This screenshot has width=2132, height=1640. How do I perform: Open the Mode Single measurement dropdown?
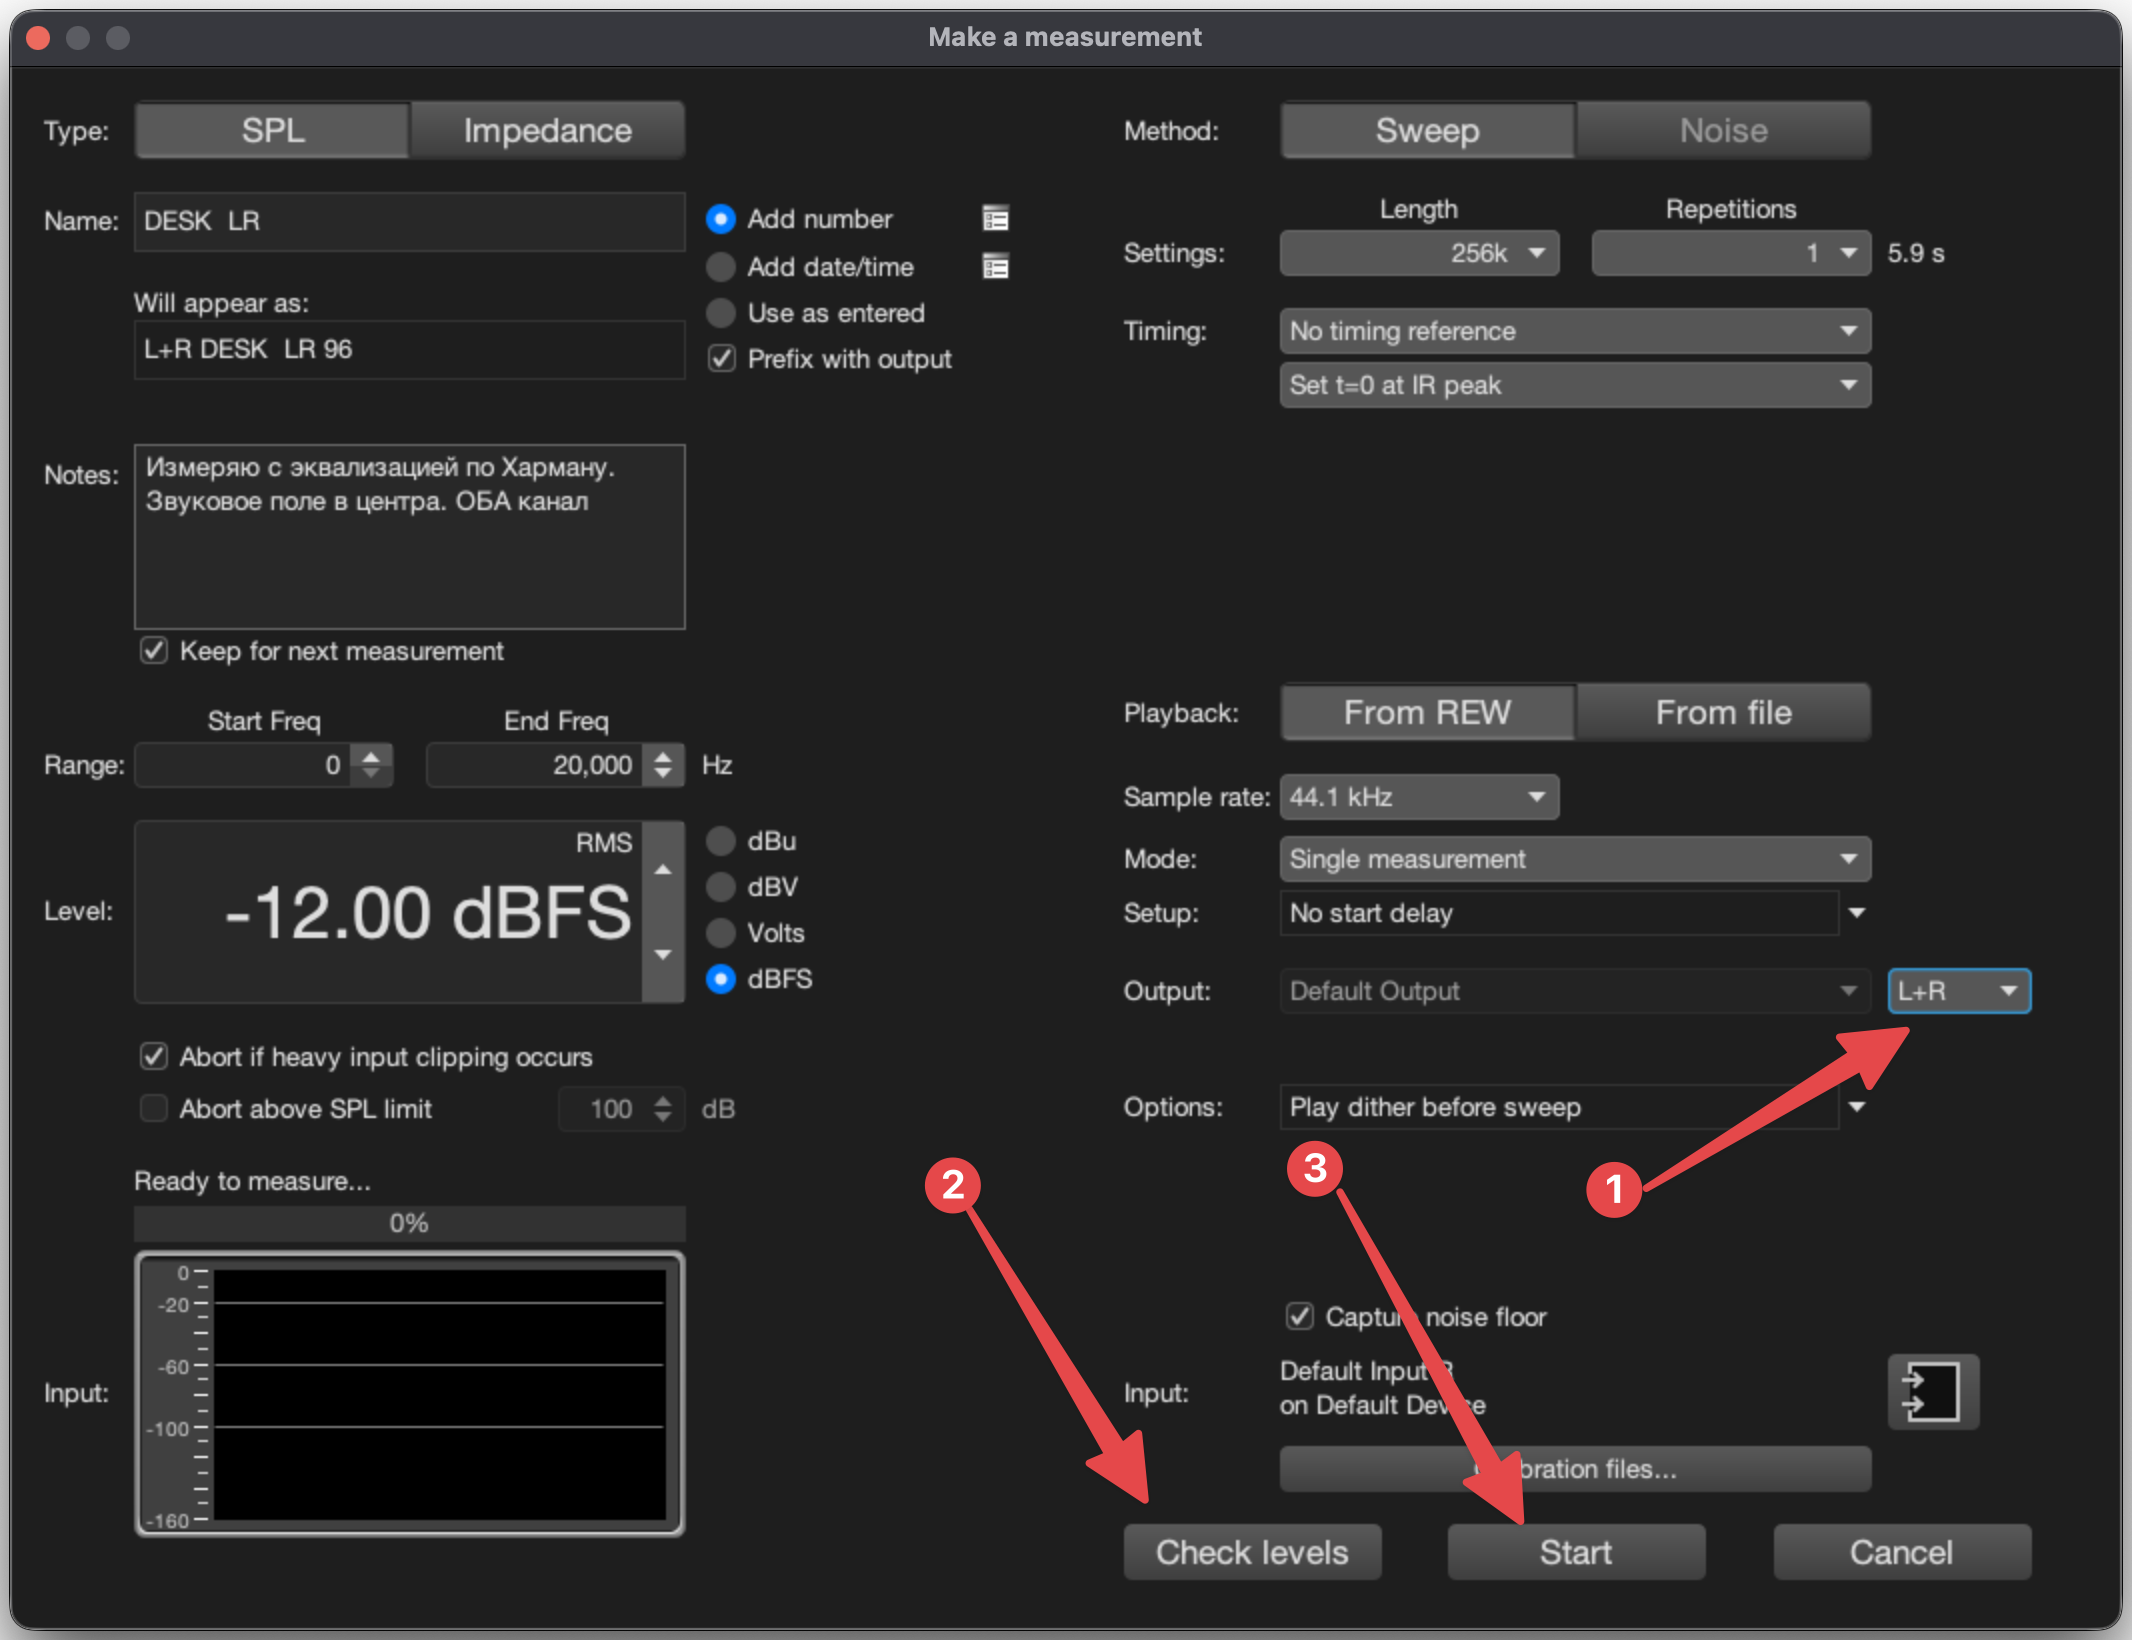pyautogui.click(x=1575, y=859)
